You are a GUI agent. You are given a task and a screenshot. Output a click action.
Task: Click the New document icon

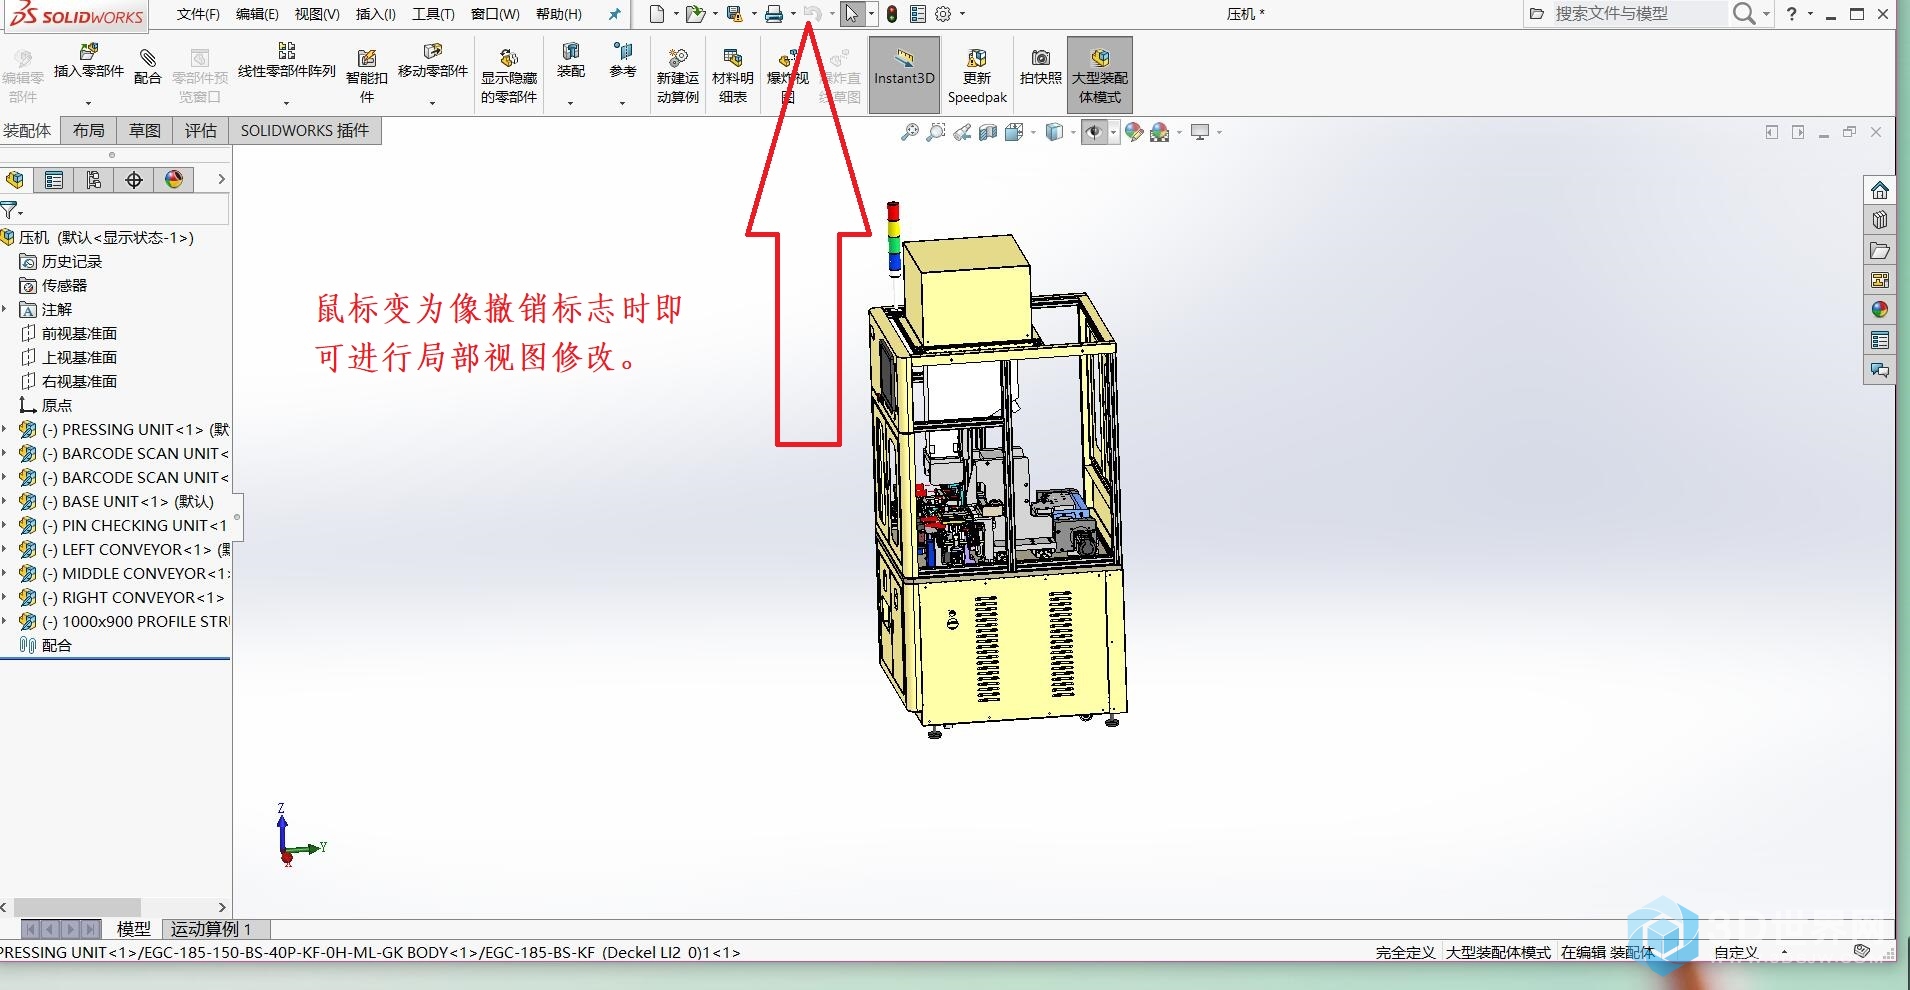657,14
